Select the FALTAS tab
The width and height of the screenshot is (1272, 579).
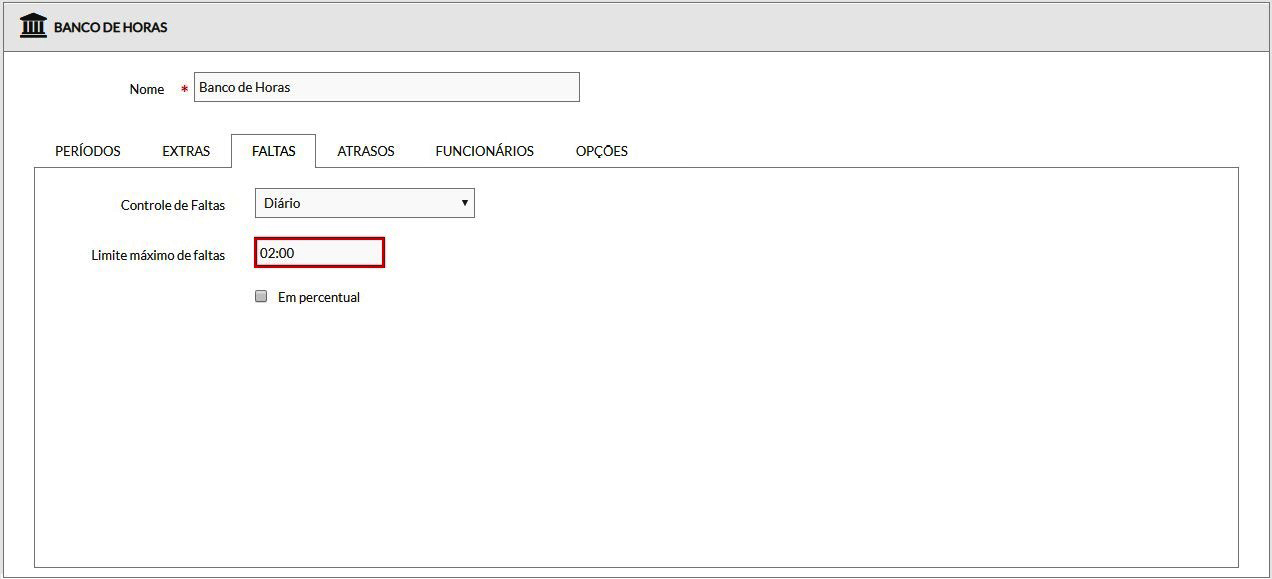pyautogui.click(x=273, y=151)
